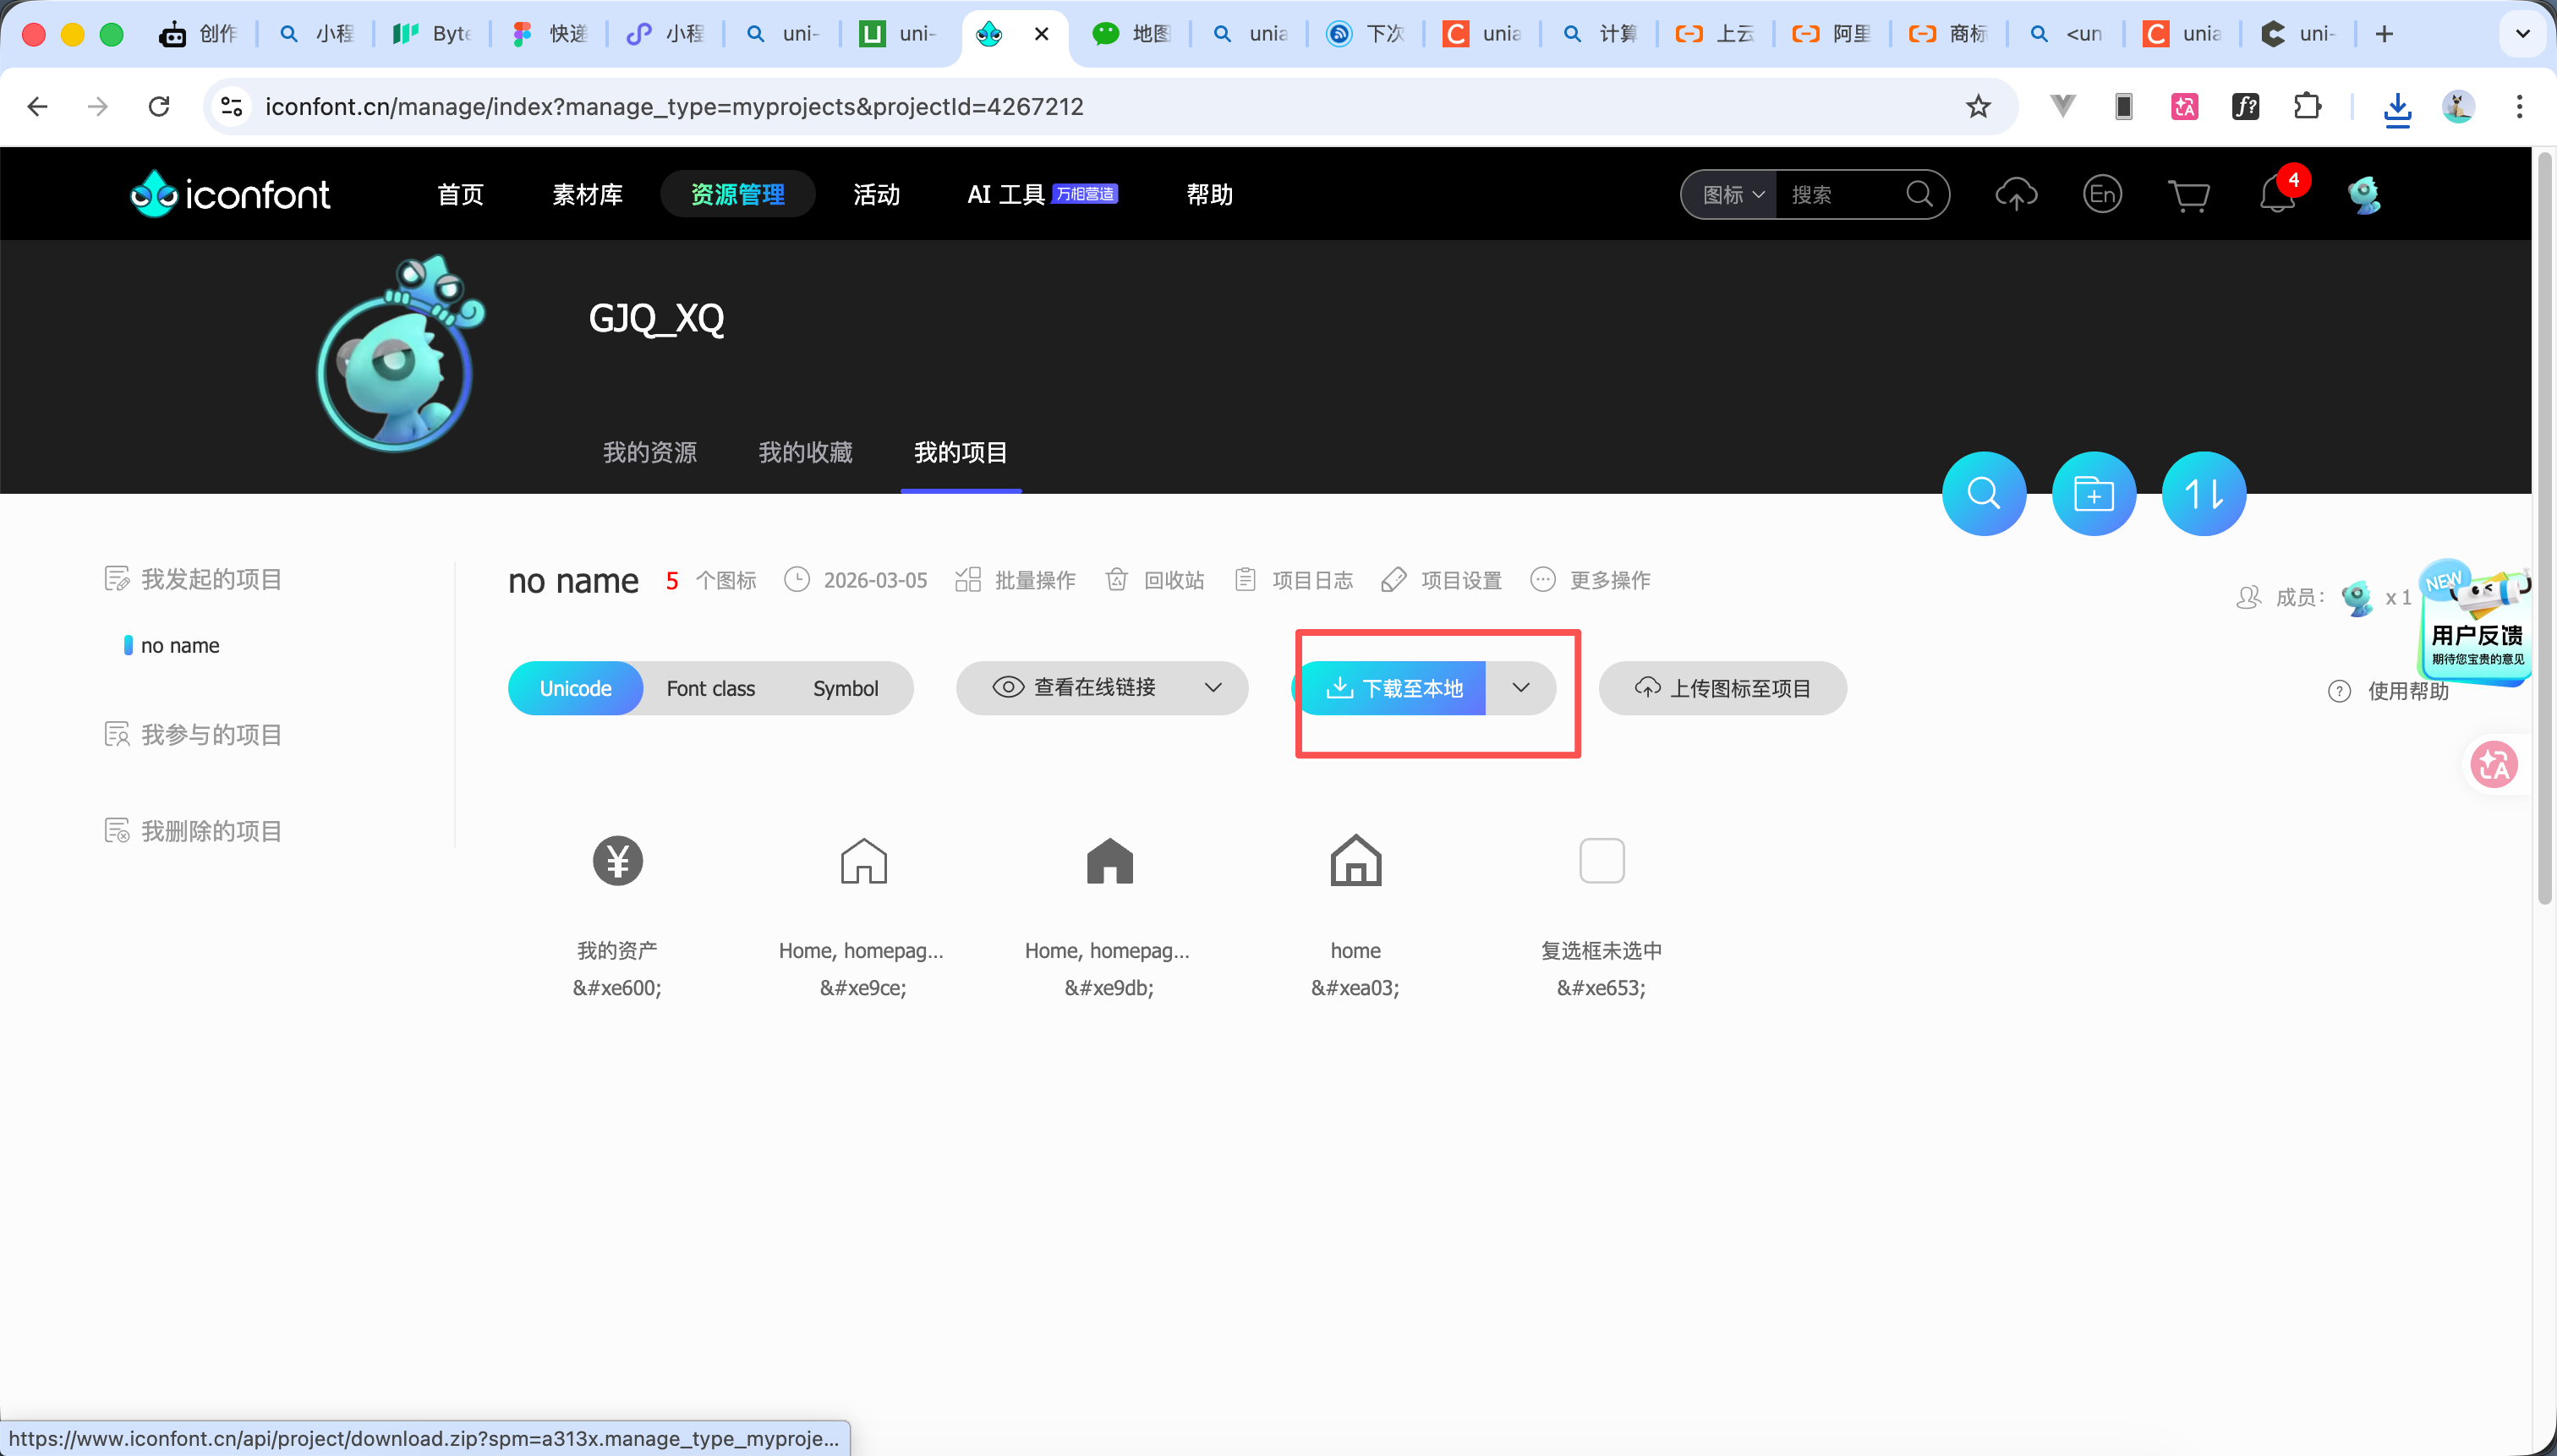Image resolution: width=2557 pixels, height=1456 pixels.
Task: Select the yen 我的资产 icon
Action: (x=617, y=861)
